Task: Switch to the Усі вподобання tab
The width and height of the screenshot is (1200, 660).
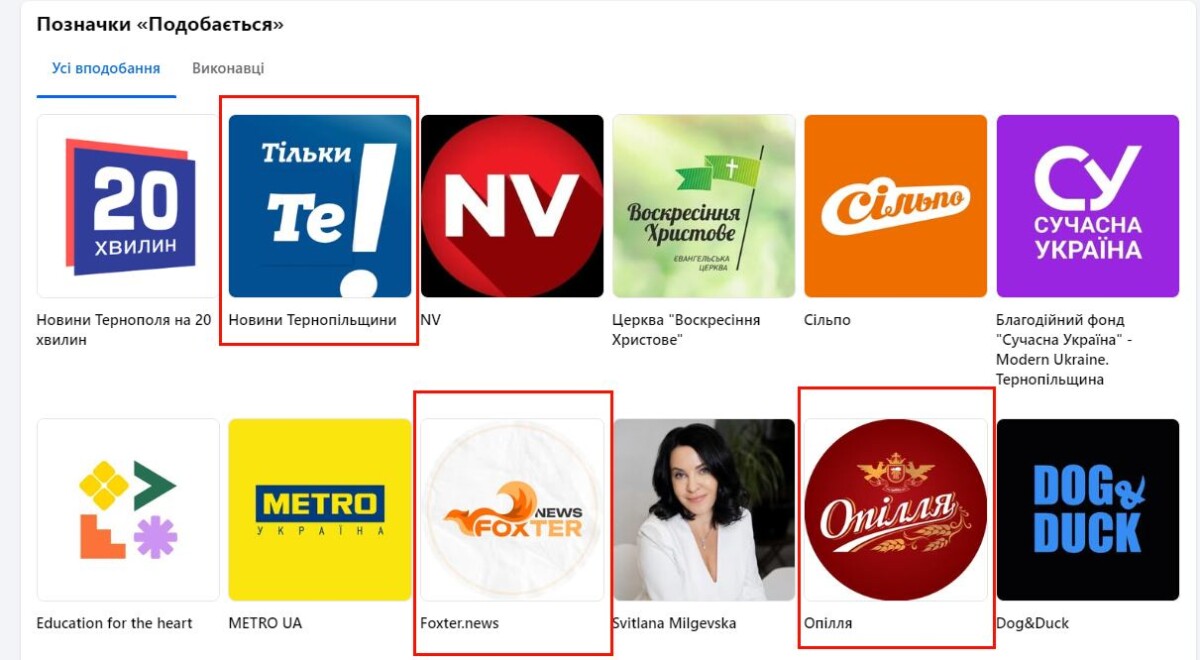Action: (106, 69)
